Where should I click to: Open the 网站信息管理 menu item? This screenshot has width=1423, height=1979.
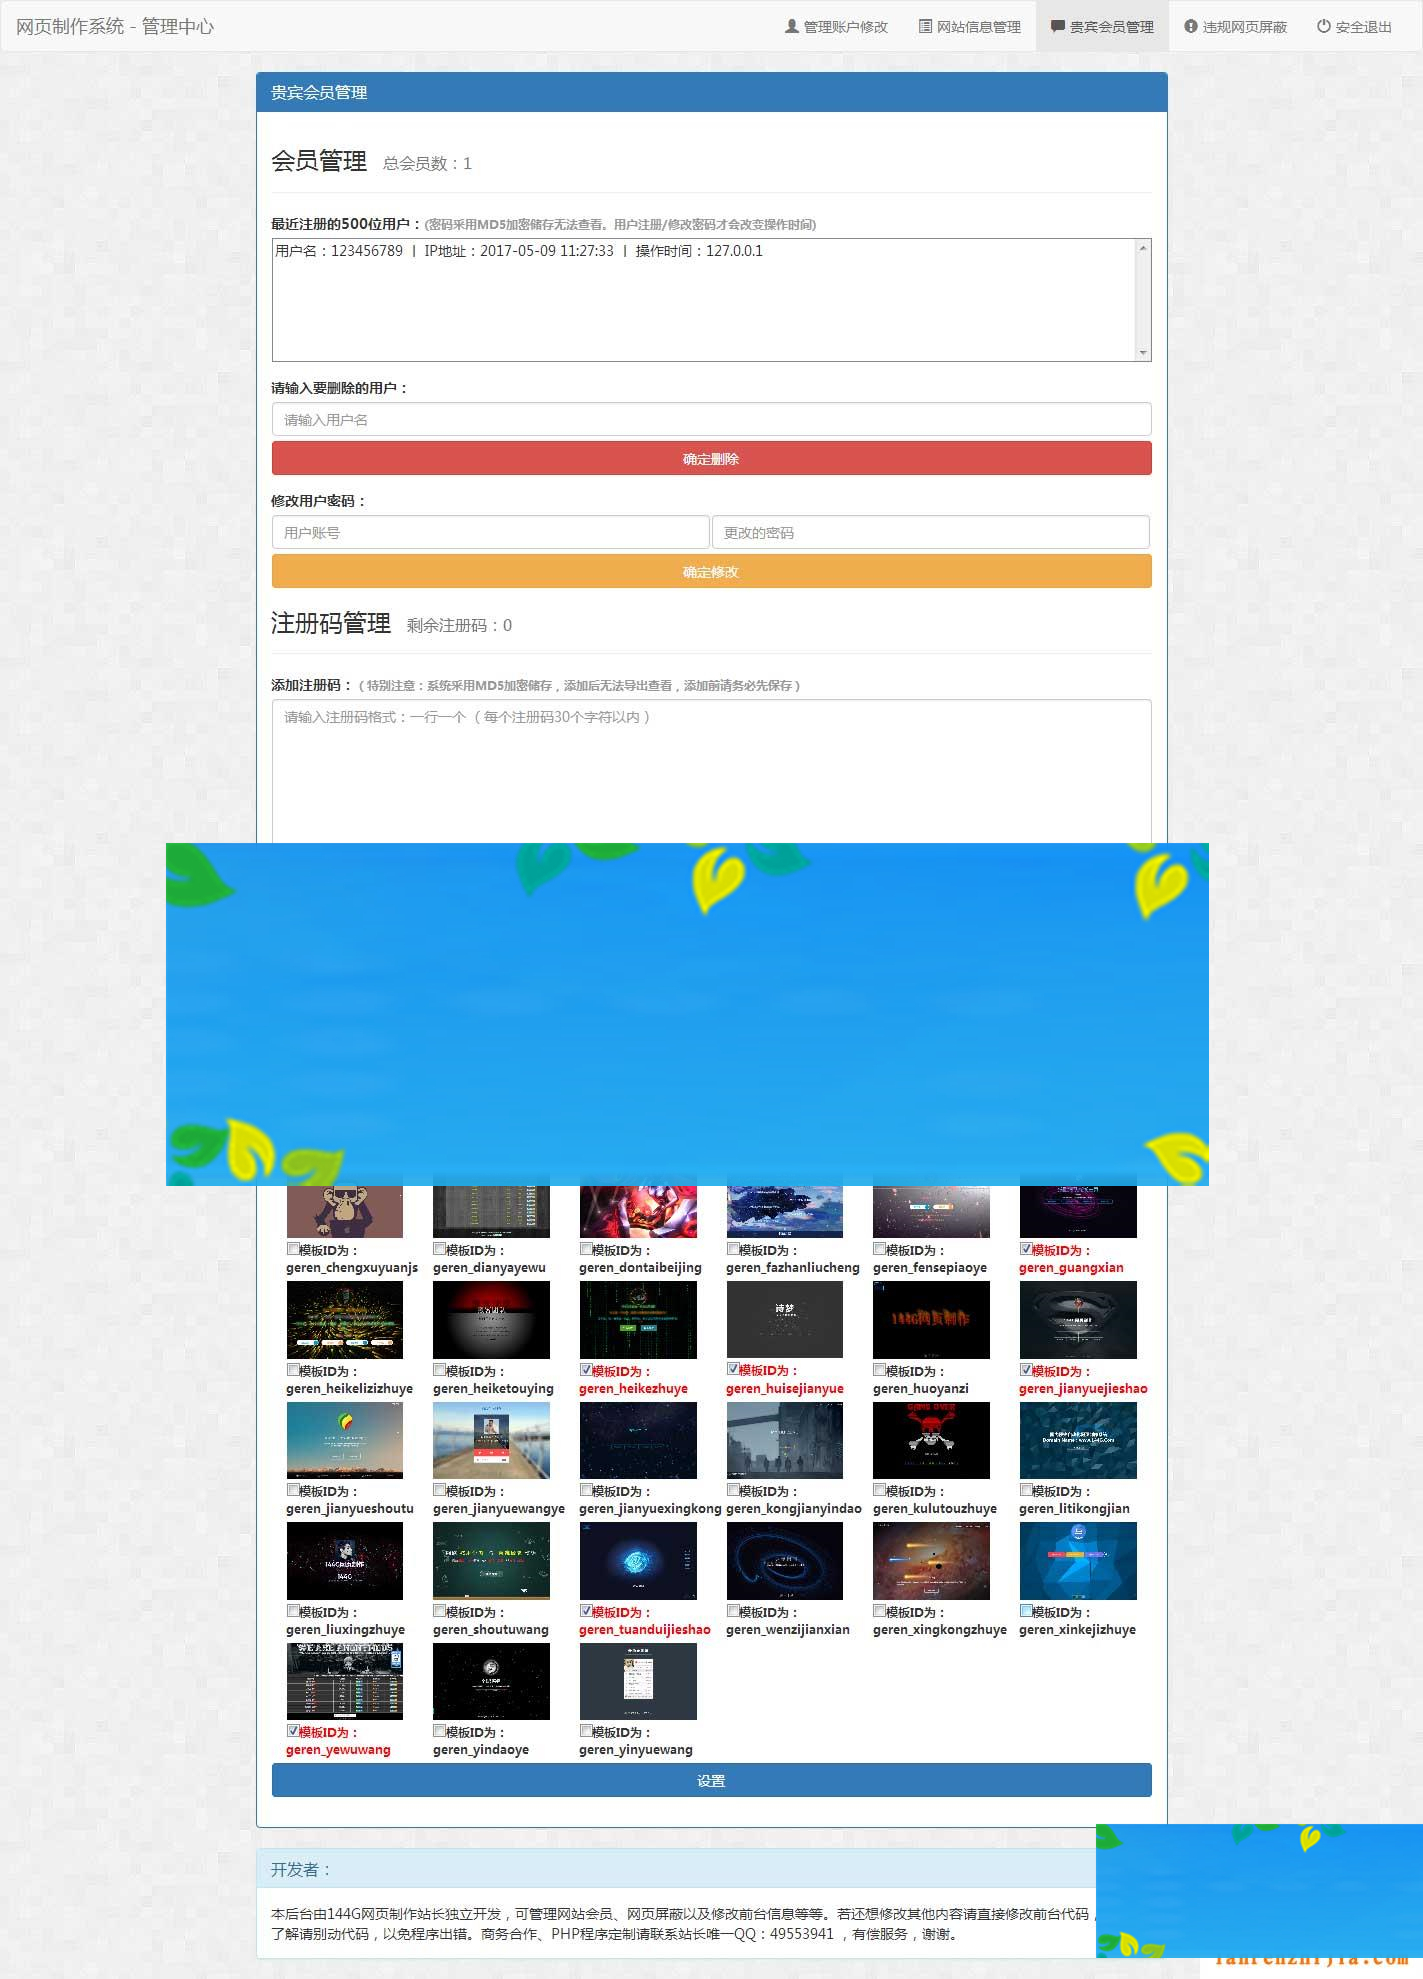969,27
